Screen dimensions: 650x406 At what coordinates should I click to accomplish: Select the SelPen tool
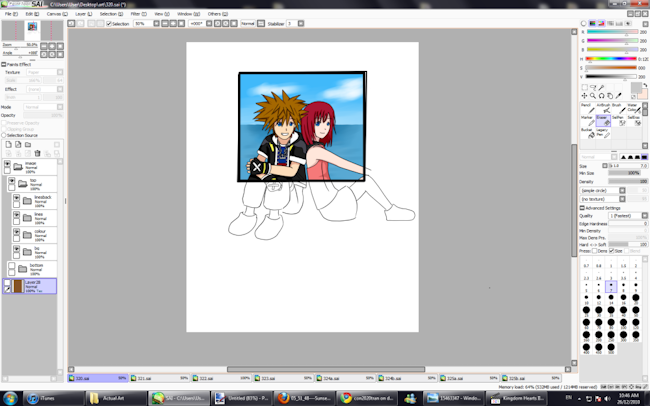click(618, 120)
